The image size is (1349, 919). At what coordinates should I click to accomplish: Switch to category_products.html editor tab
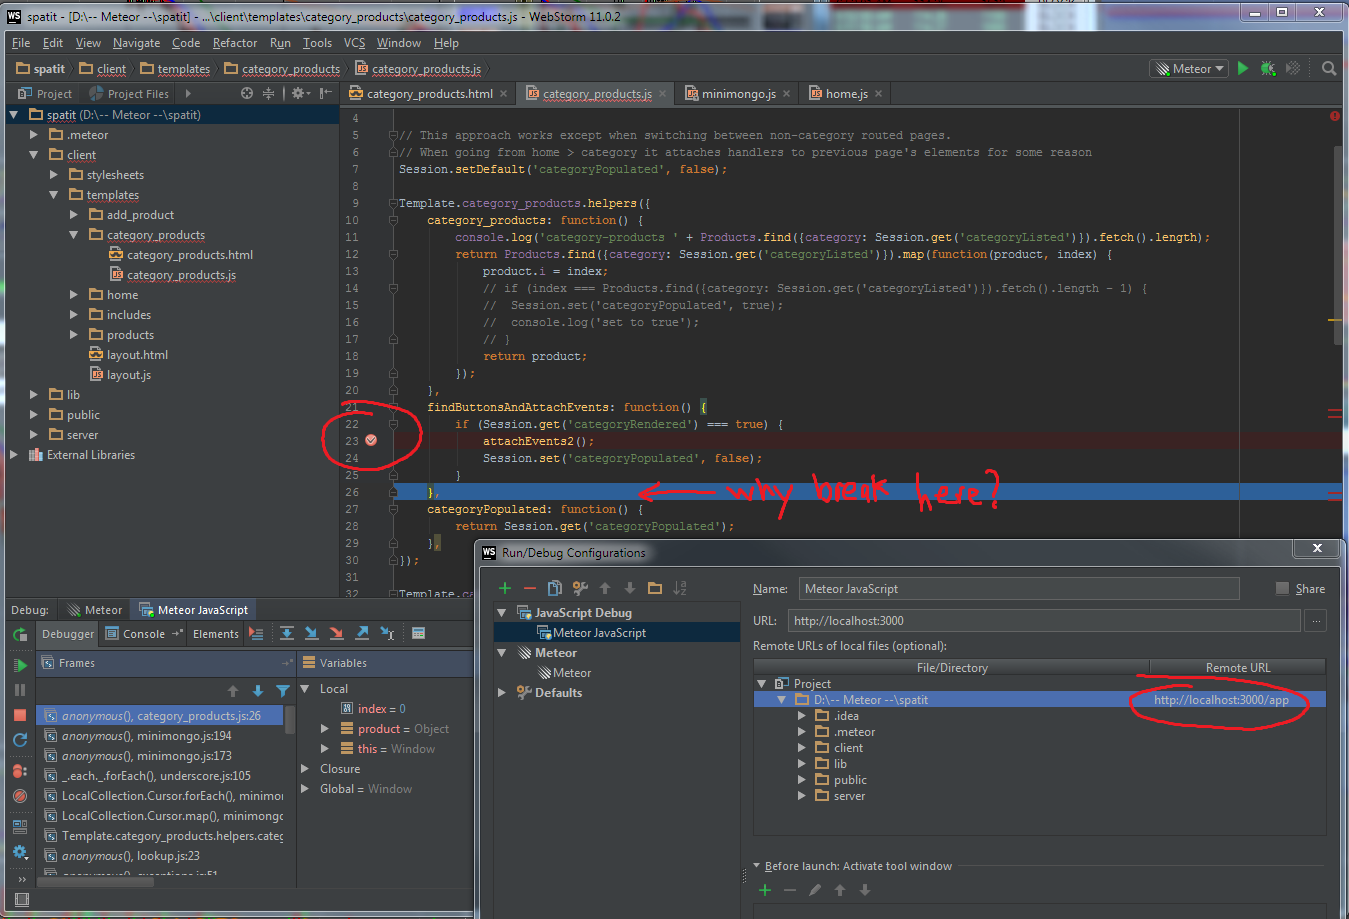[429, 94]
